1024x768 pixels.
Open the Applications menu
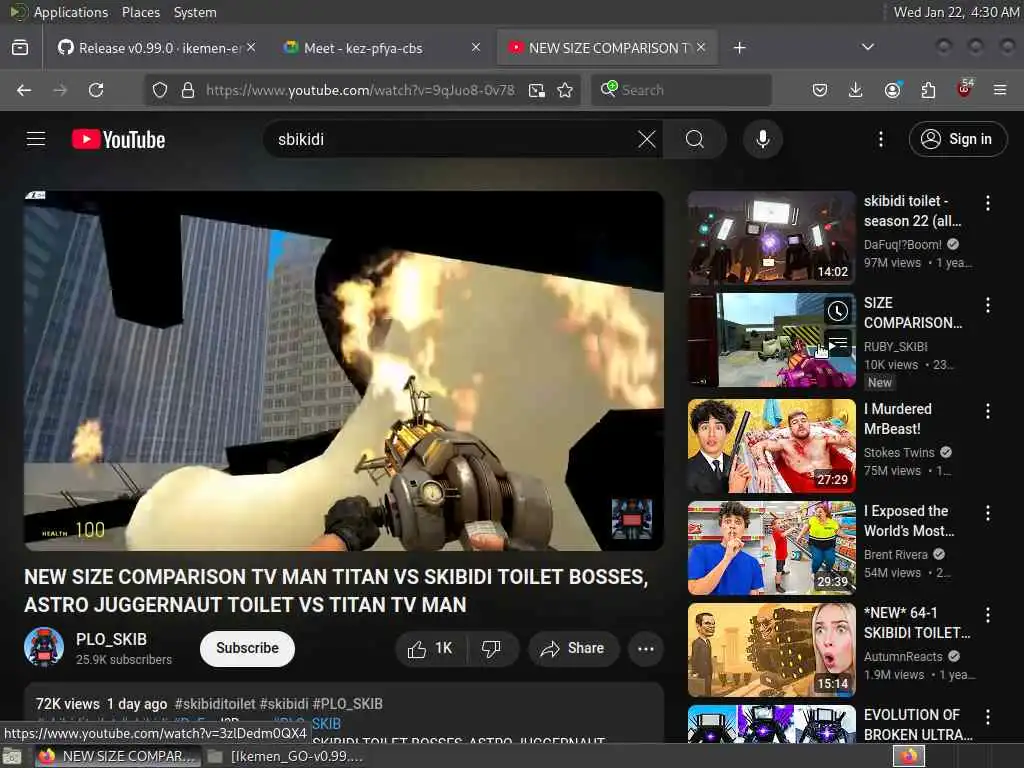pos(71,12)
